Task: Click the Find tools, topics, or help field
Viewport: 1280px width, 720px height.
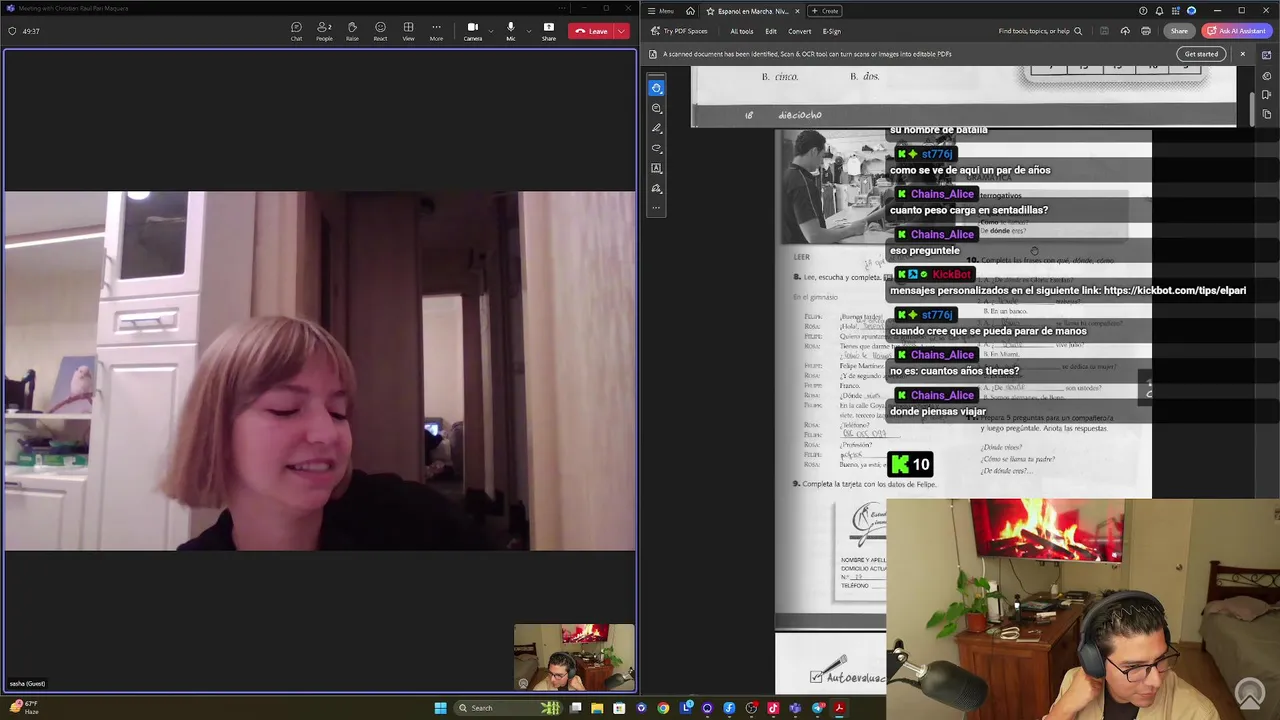Action: [x=1040, y=31]
